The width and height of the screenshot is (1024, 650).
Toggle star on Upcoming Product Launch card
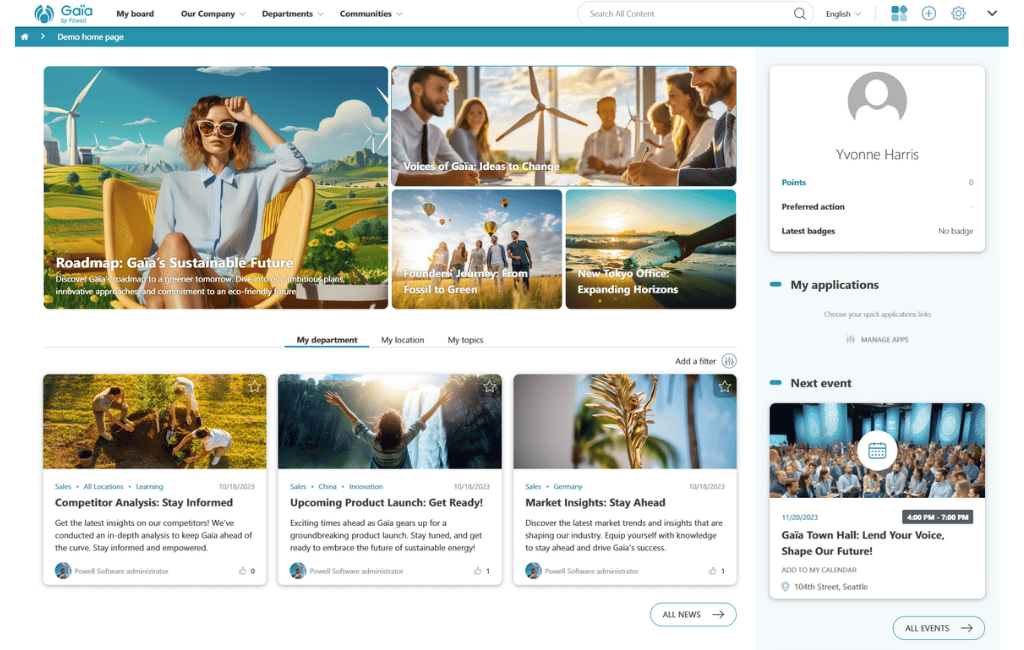click(x=489, y=386)
